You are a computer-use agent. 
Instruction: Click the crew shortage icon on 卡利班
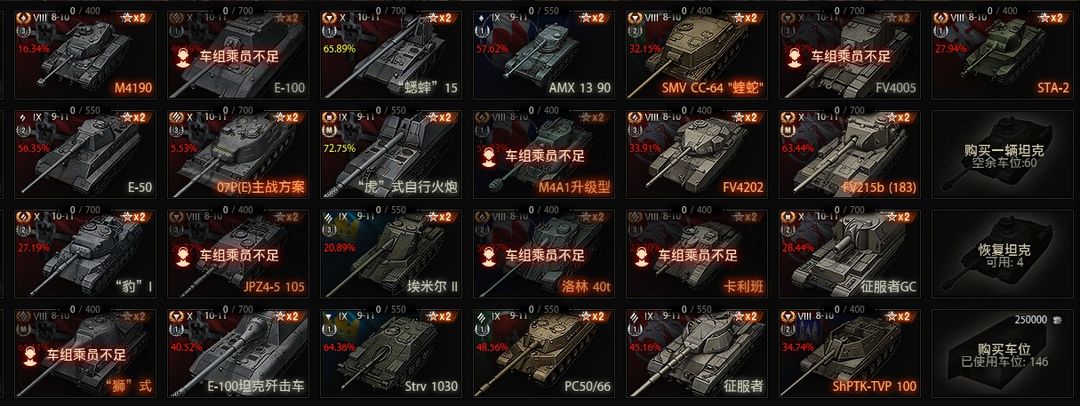(641, 255)
